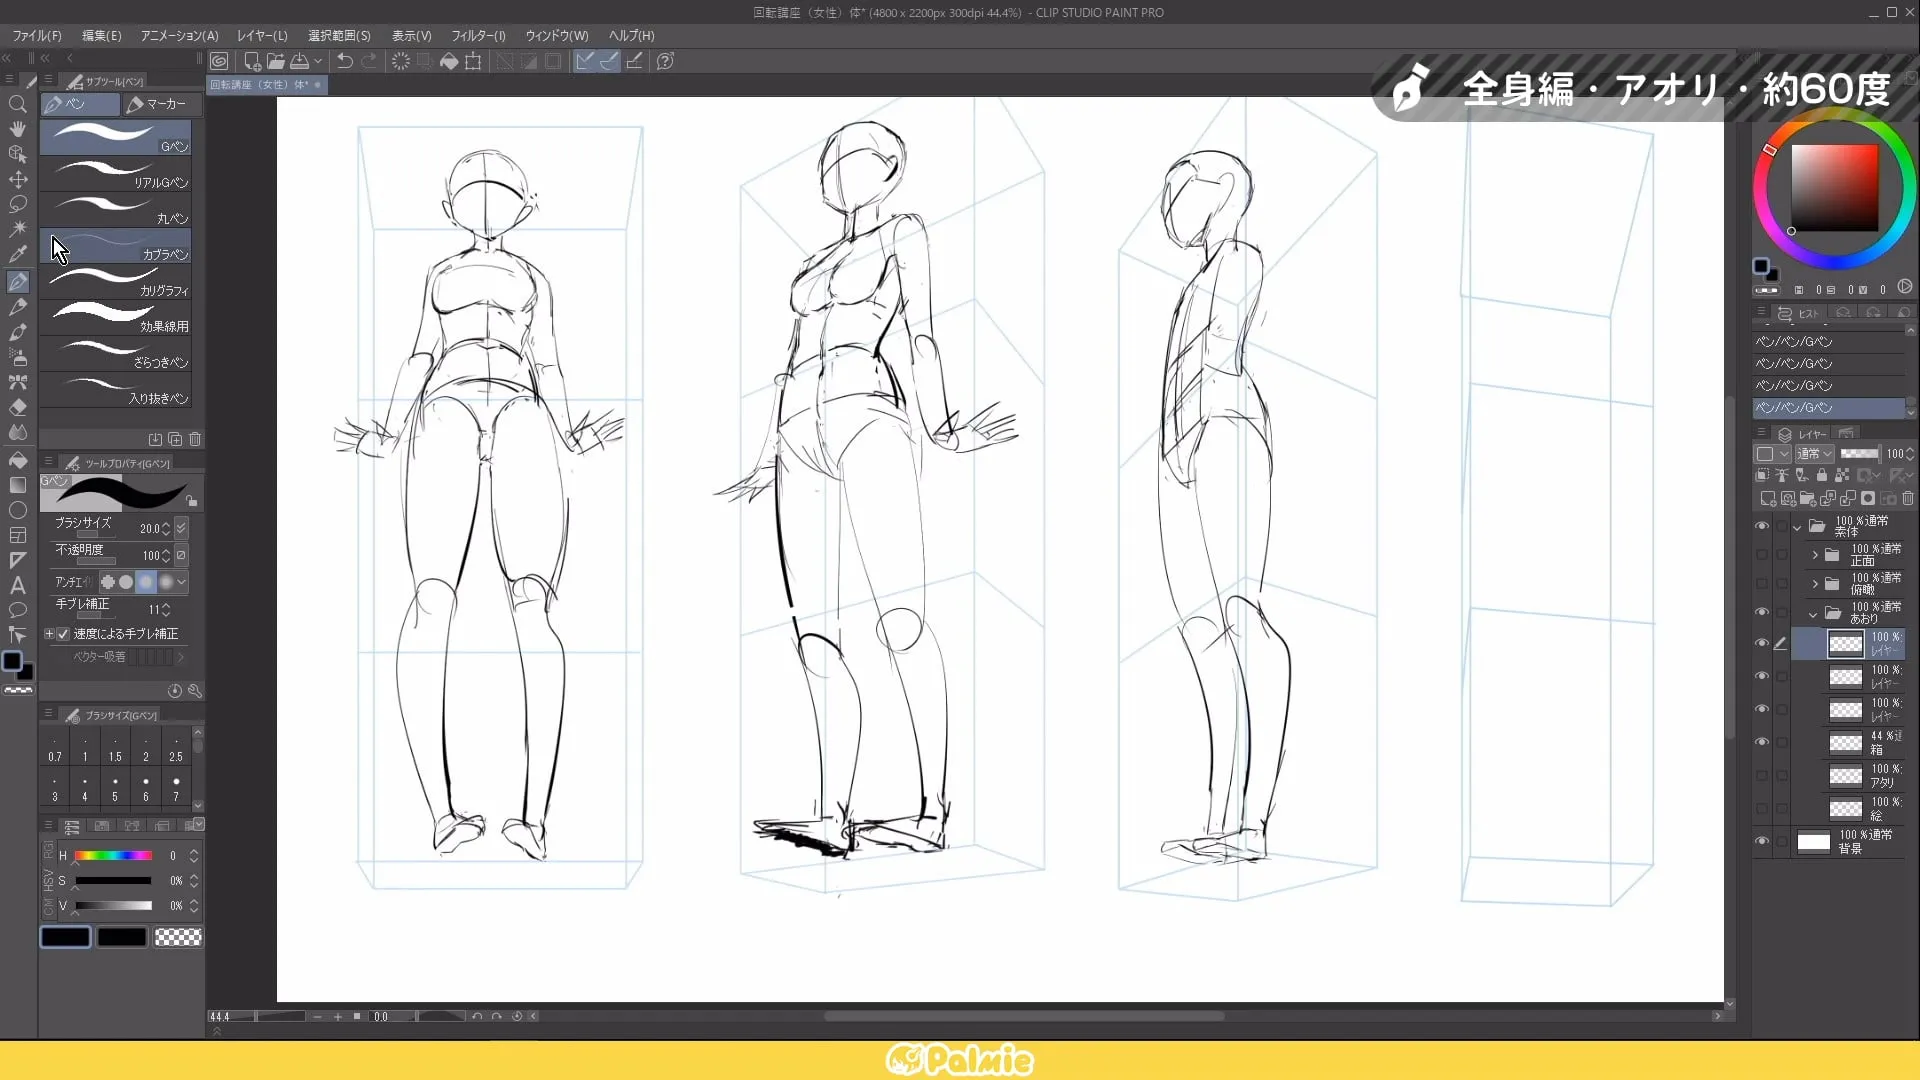This screenshot has height=1080, width=1920.
Task: Choose the 入り抜きペン subtool
Action: coord(116,389)
